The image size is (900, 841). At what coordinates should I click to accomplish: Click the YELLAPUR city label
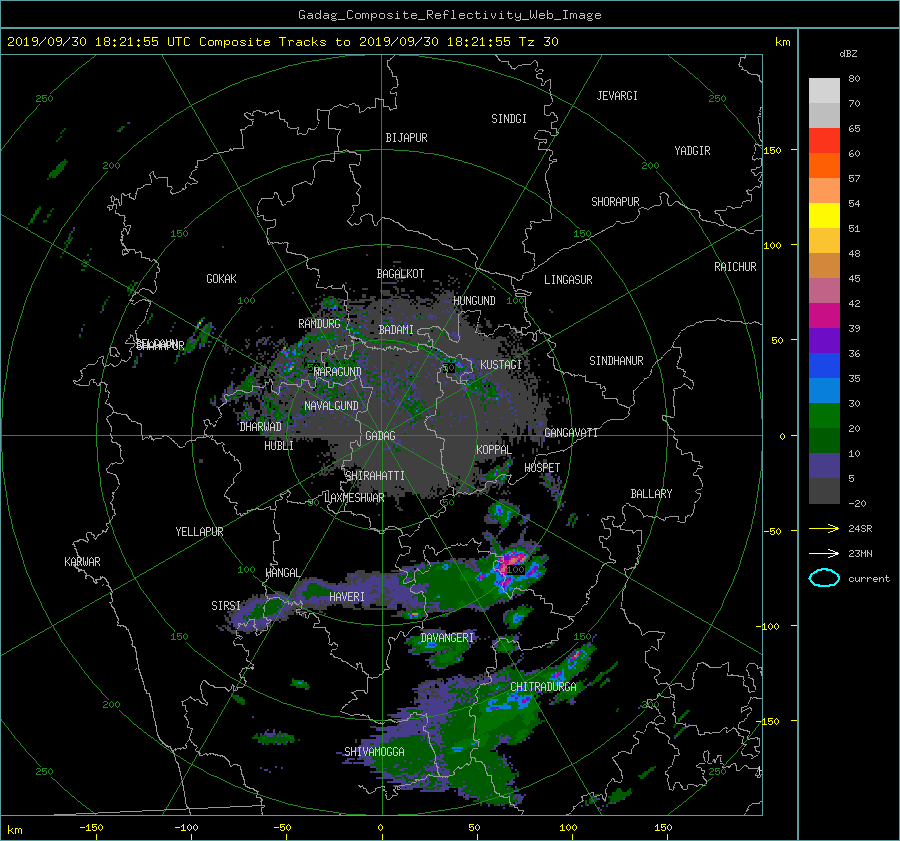click(199, 532)
